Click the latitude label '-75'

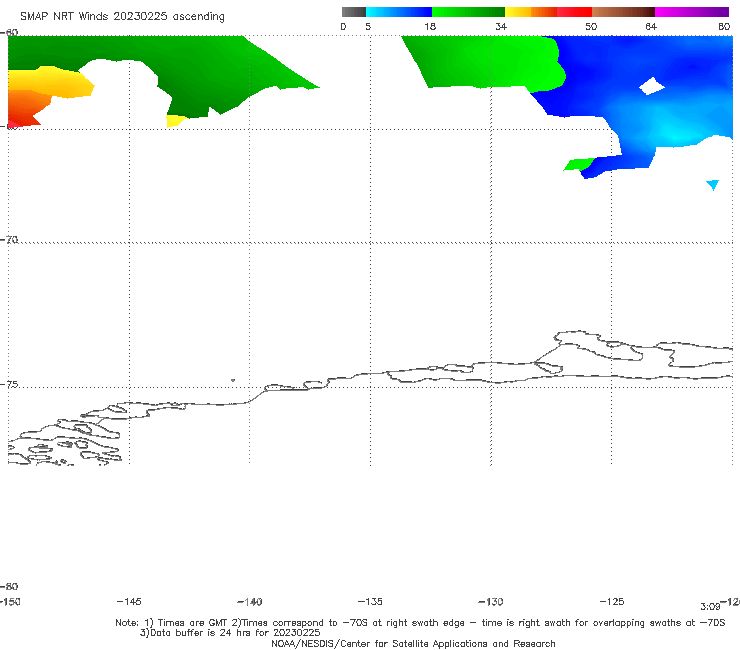click(8, 384)
